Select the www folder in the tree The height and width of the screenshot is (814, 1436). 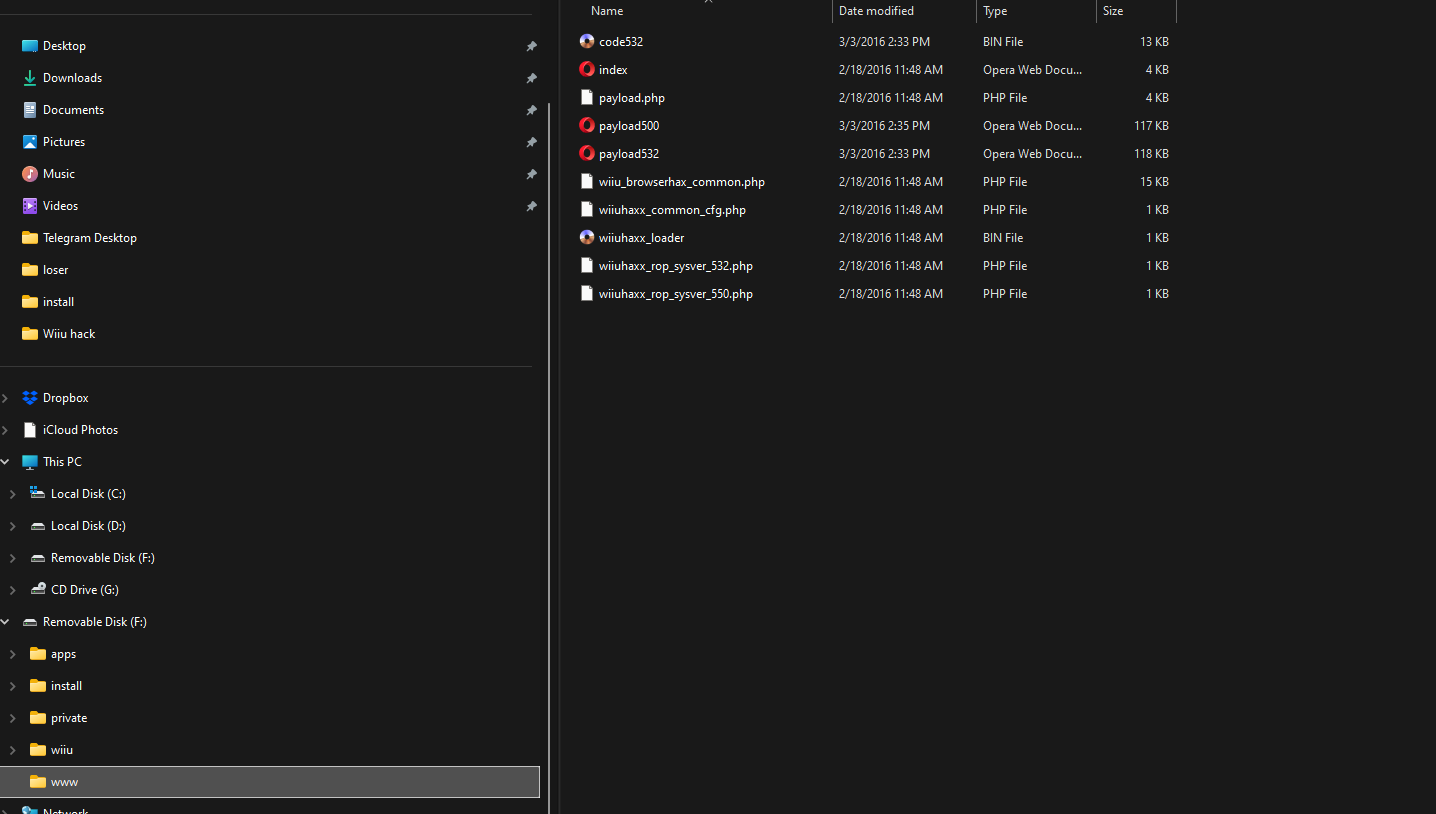coord(269,782)
